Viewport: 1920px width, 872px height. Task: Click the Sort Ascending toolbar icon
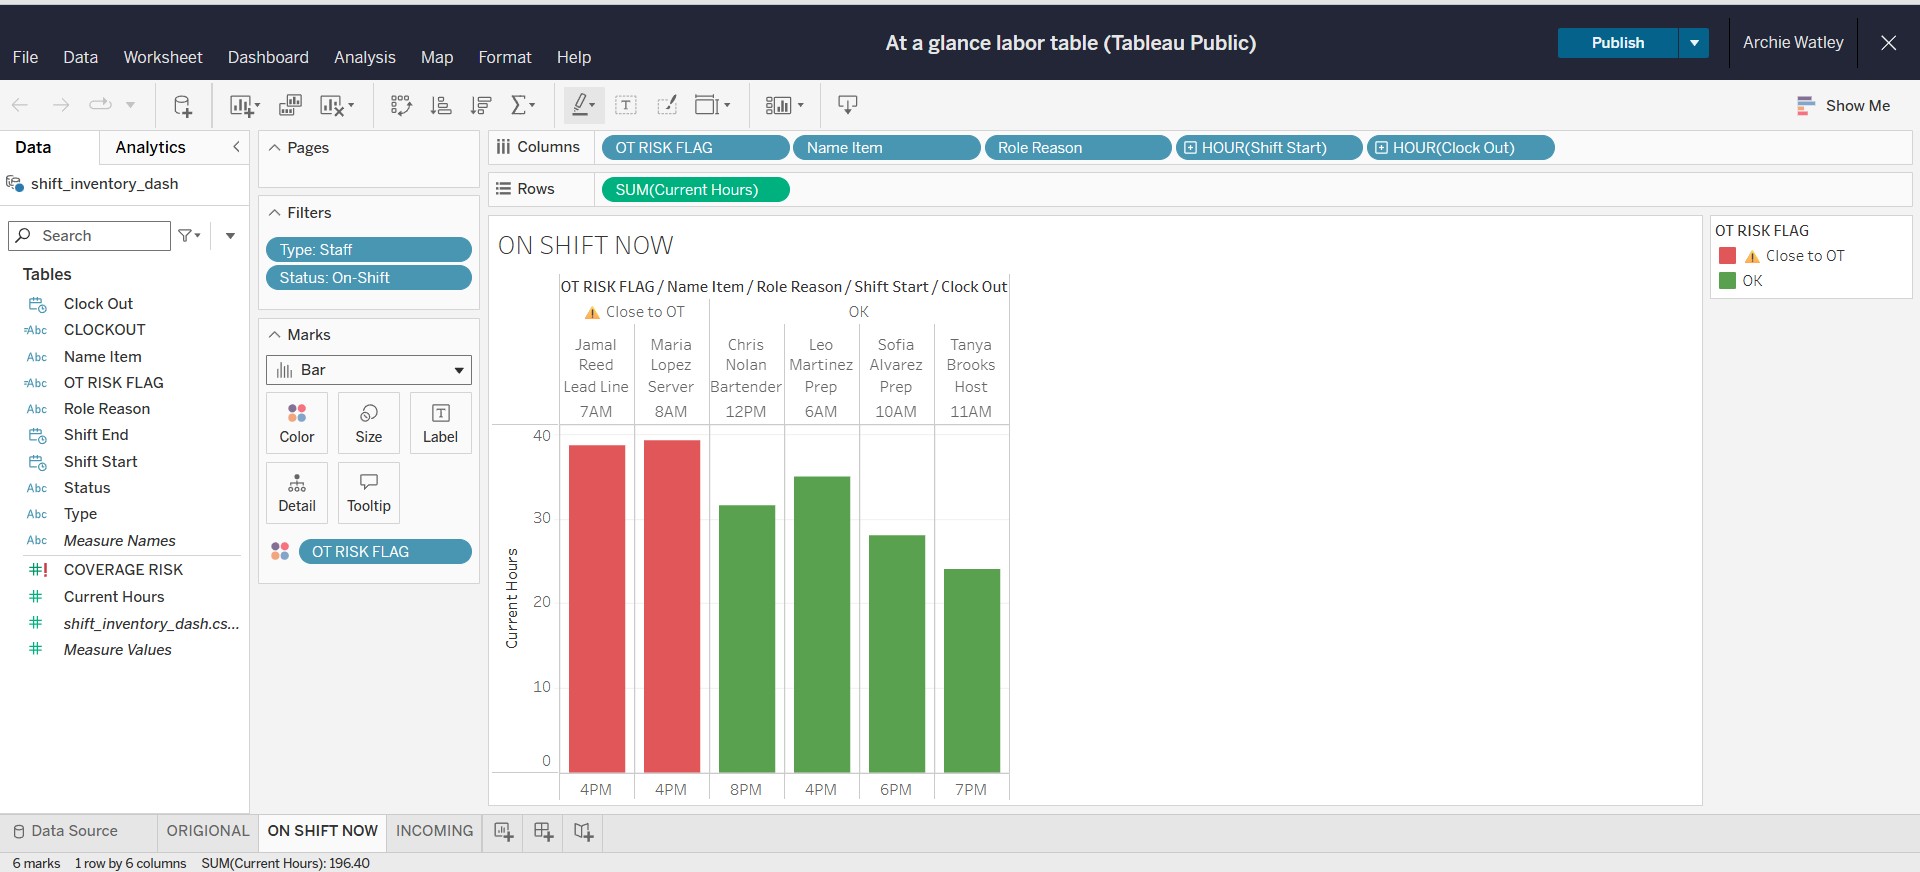440,105
